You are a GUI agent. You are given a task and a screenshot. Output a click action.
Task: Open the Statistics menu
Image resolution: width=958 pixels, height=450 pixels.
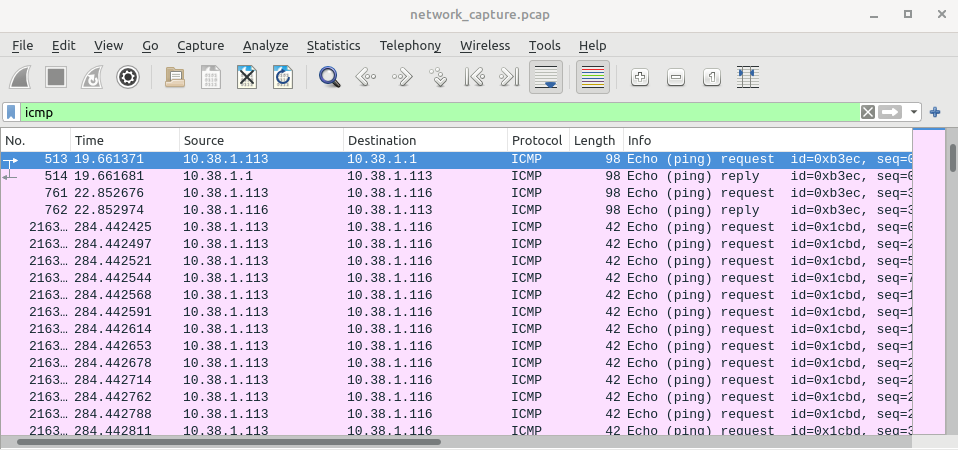(334, 46)
